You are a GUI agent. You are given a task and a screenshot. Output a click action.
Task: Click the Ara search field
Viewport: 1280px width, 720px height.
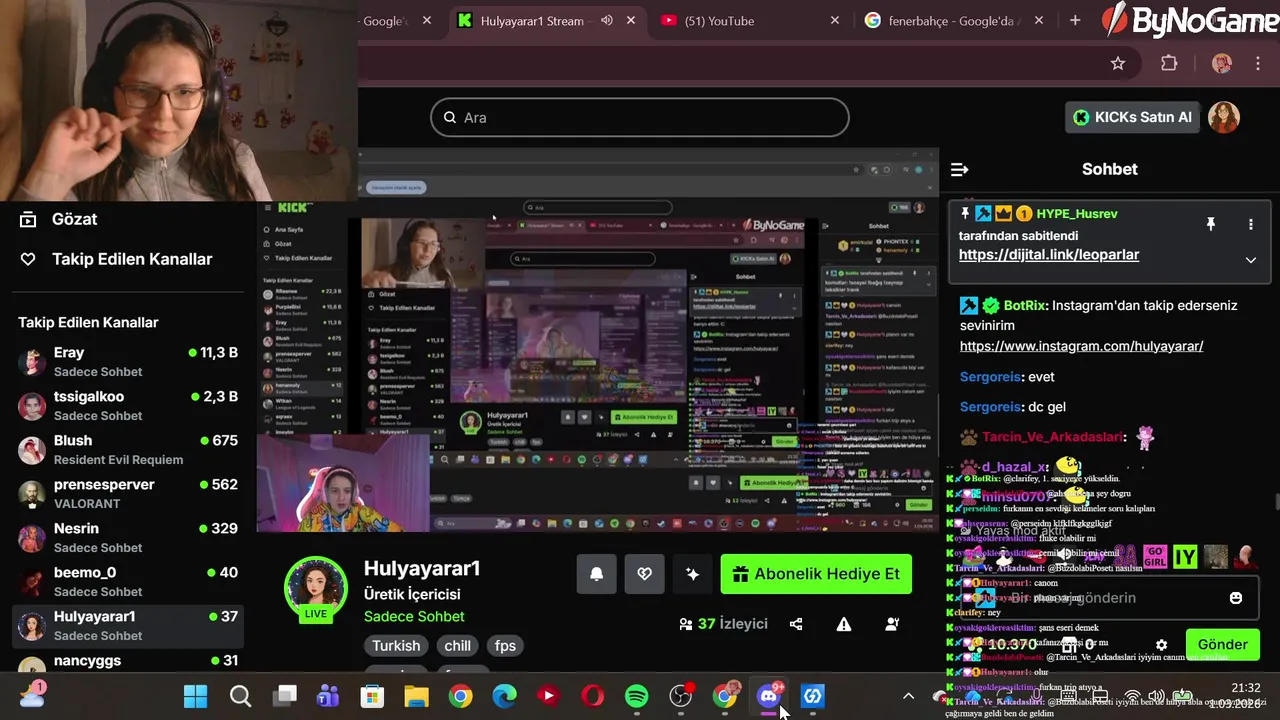pos(640,117)
